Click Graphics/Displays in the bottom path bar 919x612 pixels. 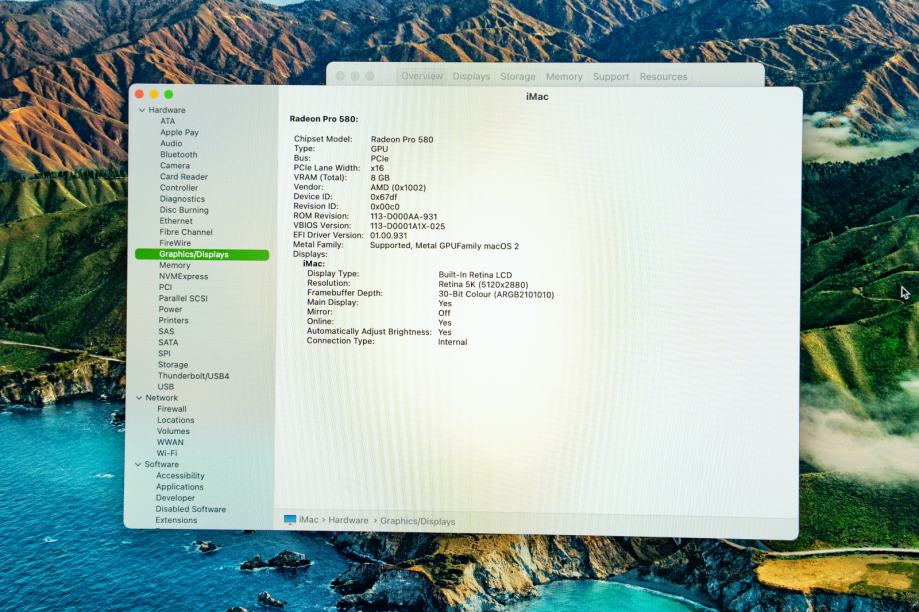pos(417,521)
